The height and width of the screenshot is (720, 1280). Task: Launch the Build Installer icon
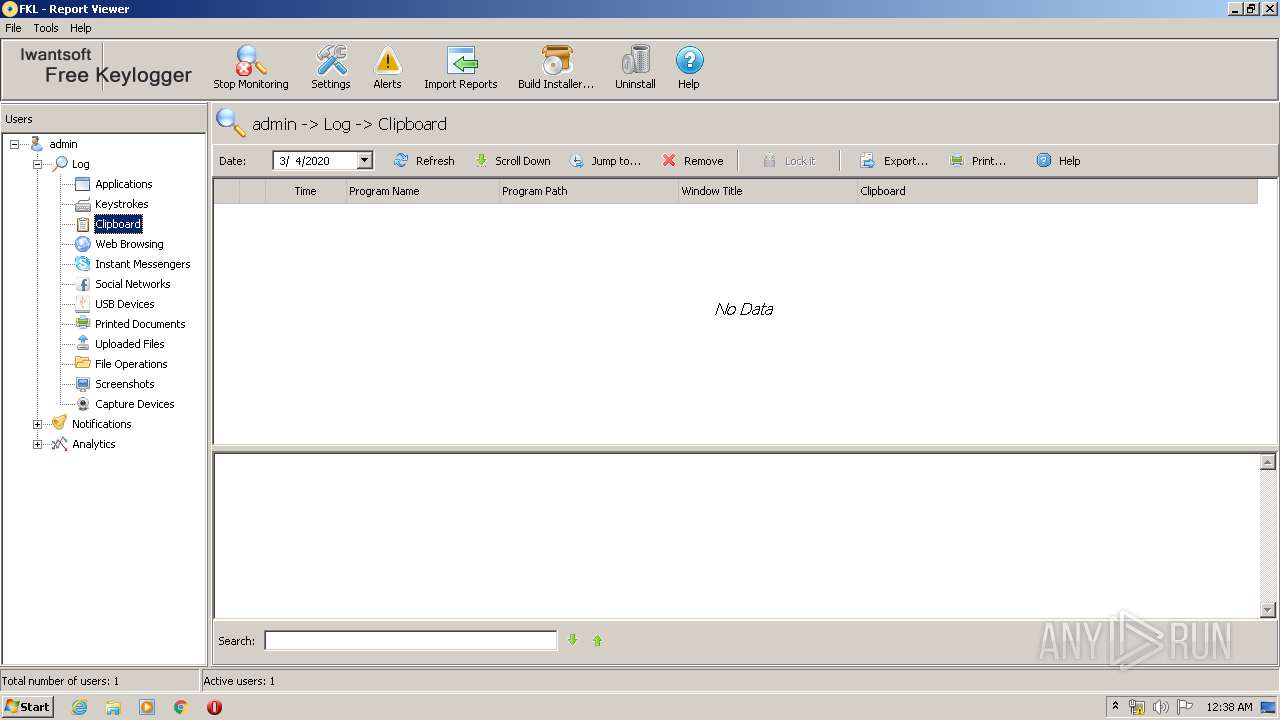(x=556, y=67)
